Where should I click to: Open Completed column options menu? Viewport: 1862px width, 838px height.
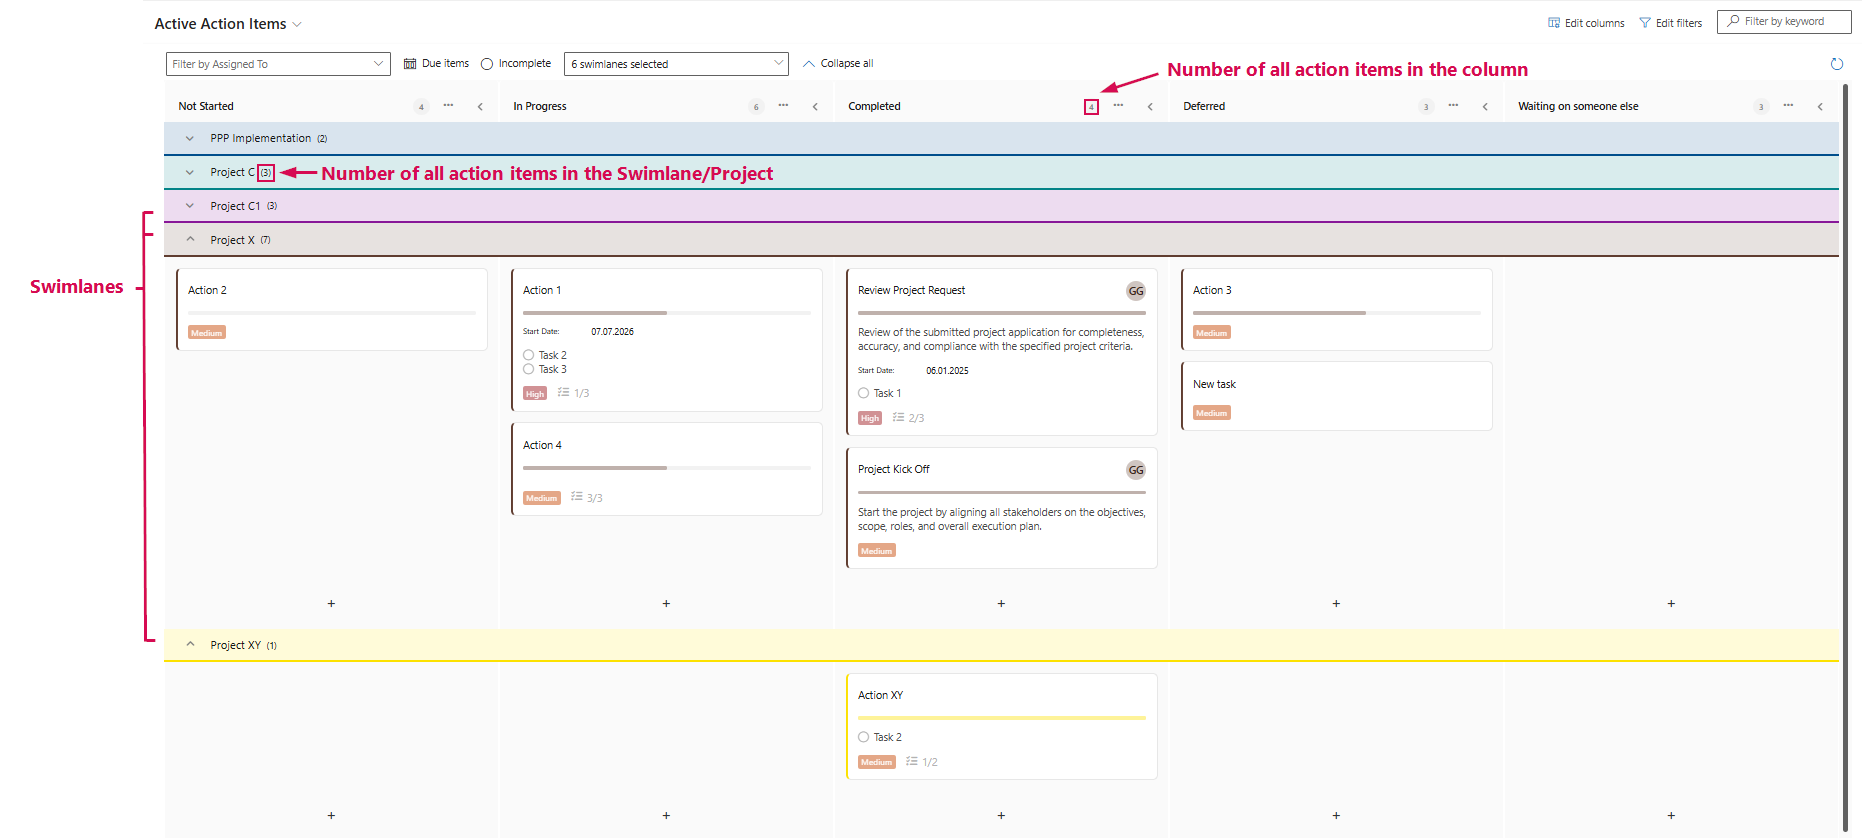[1118, 106]
